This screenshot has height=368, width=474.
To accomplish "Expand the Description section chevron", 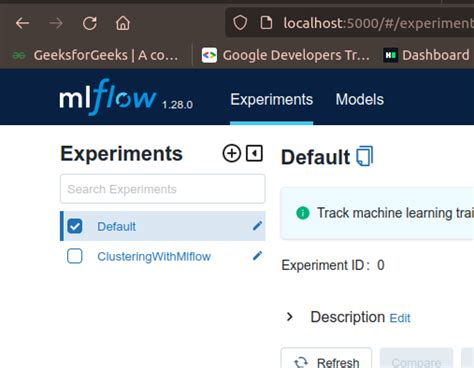I will [290, 317].
